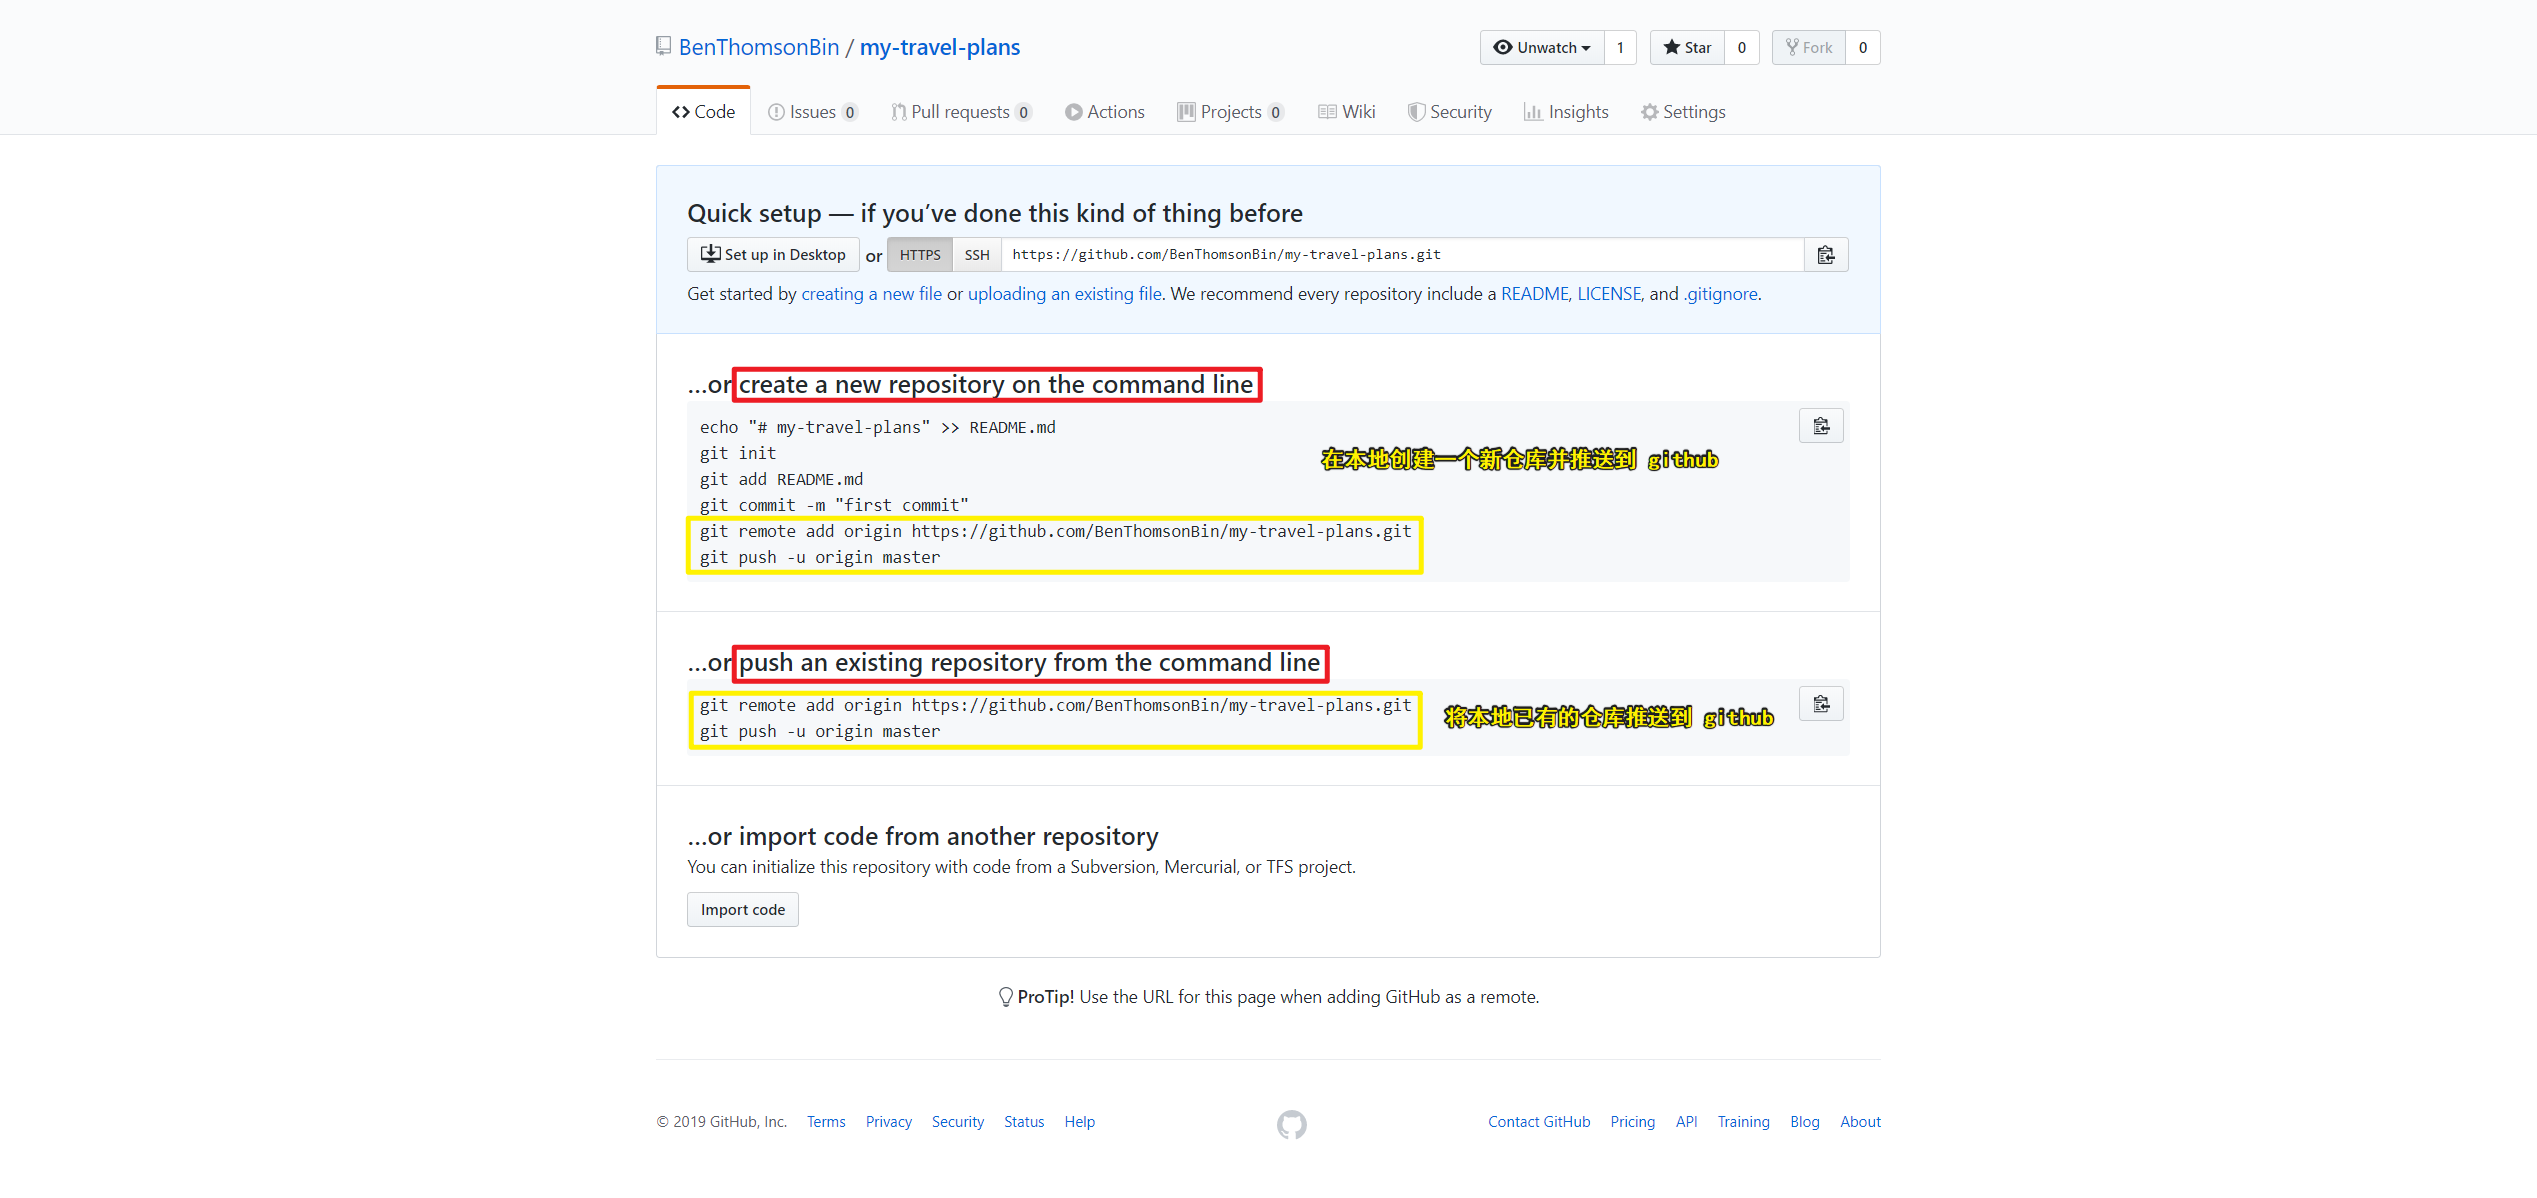Follow the uploading an existing file link
This screenshot has height=1198, width=2537.
point(1064,294)
